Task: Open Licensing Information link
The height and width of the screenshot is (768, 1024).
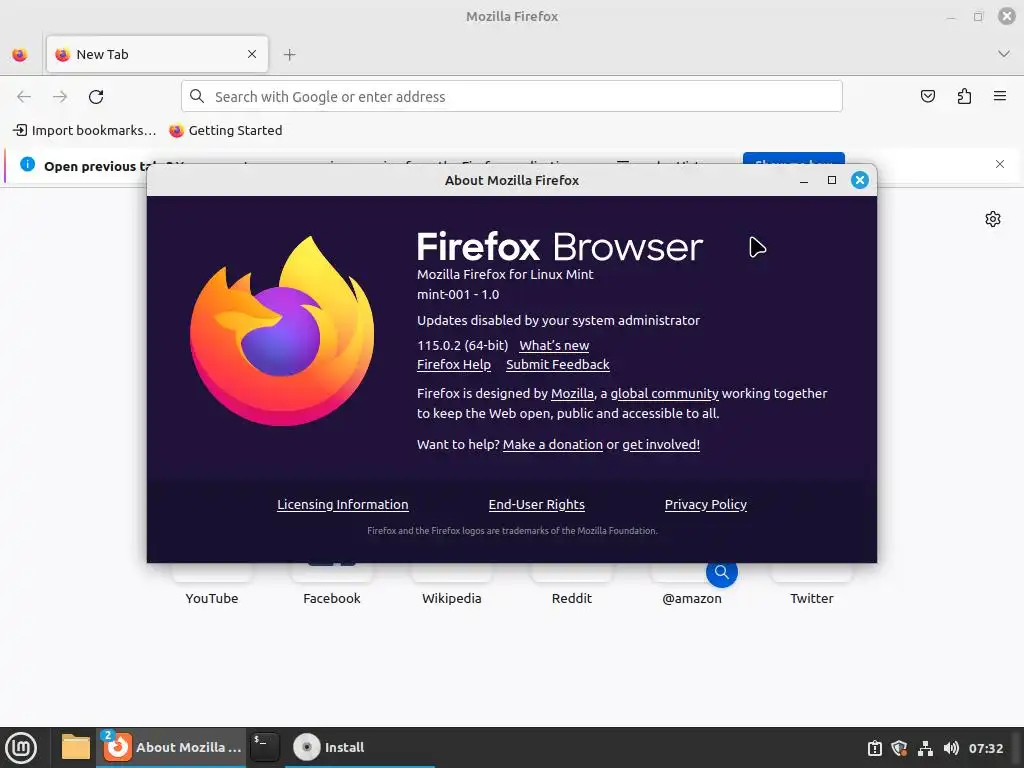Action: (x=343, y=504)
